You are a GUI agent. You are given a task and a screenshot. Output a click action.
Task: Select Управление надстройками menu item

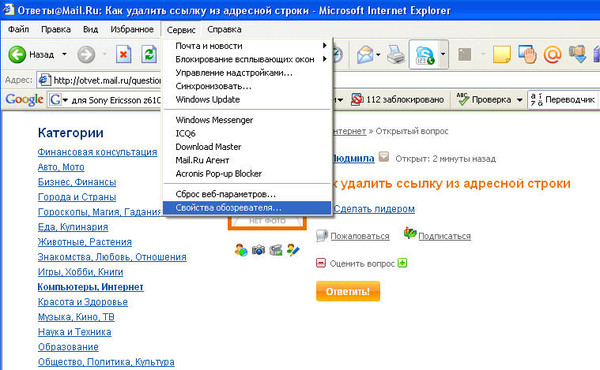[247, 73]
